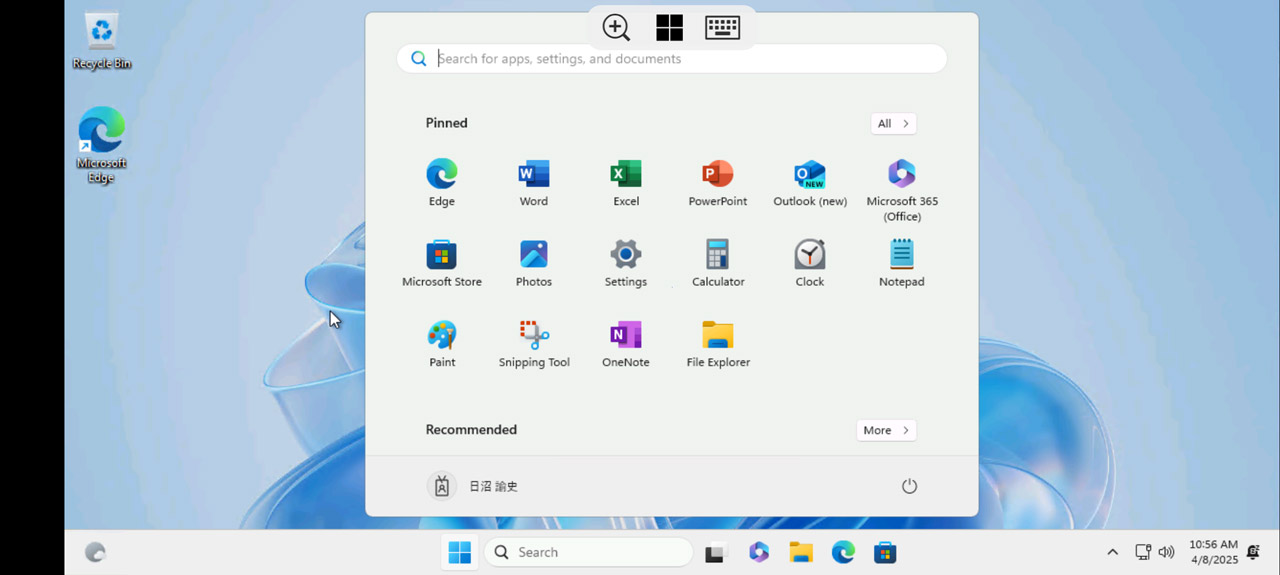This screenshot has width=1280, height=575.
Task: Click the zoom magnifier icon at top
Action: tap(616, 28)
